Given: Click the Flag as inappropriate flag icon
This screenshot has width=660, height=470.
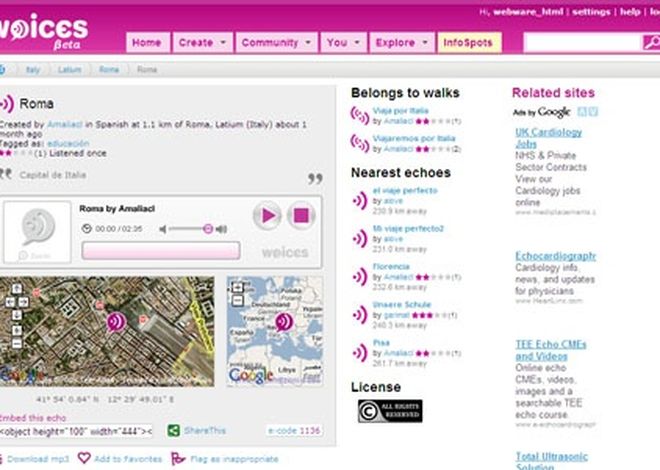Looking at the screenshot, I should [x=178, y=458].
